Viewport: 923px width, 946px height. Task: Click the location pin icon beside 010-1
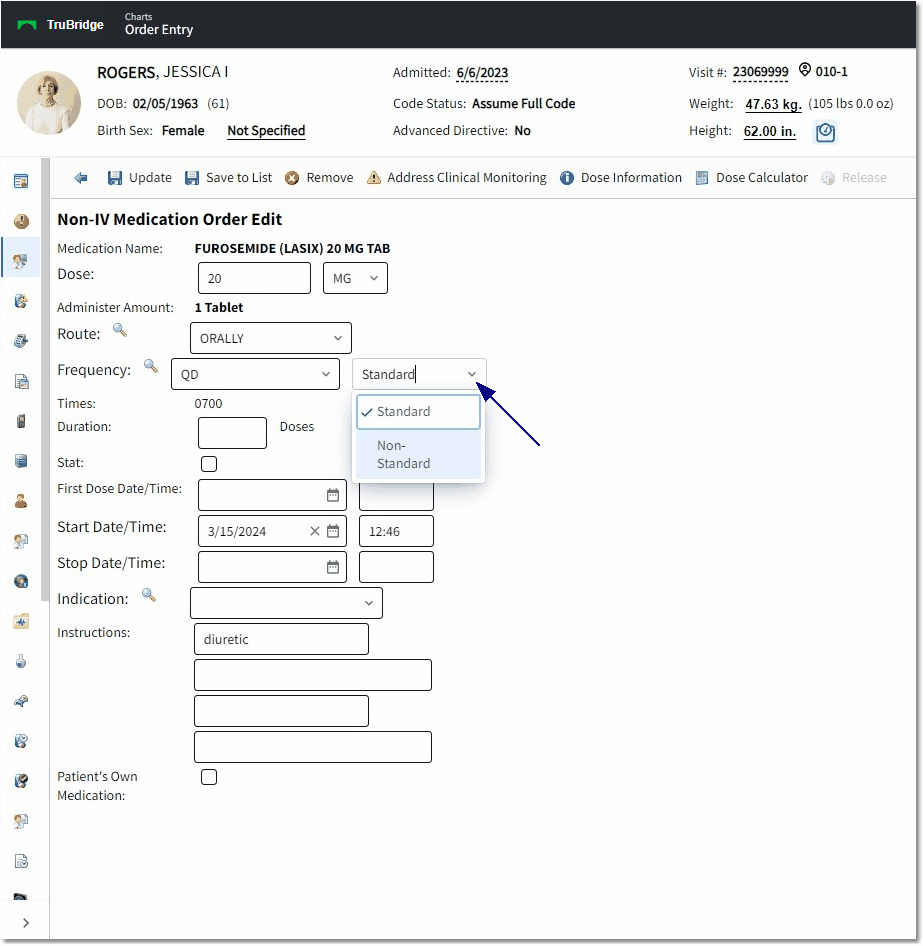click(805, 69)
